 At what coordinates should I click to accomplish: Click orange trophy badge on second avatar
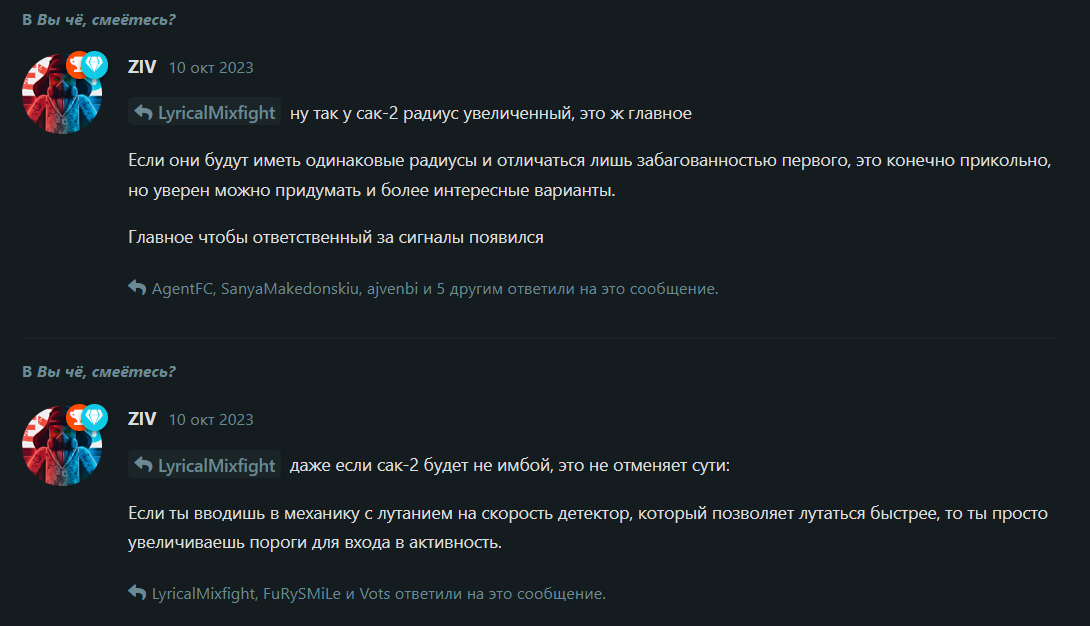pyautogui.click(x=76, y=417)
